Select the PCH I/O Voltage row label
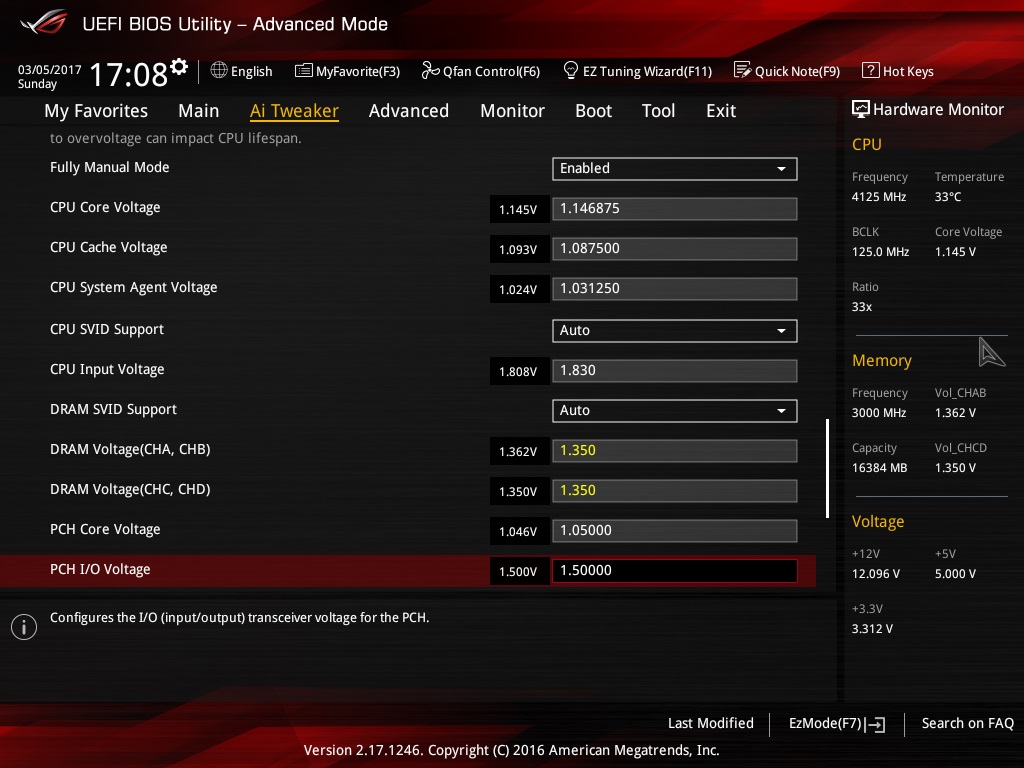 (x=100, y=569)
